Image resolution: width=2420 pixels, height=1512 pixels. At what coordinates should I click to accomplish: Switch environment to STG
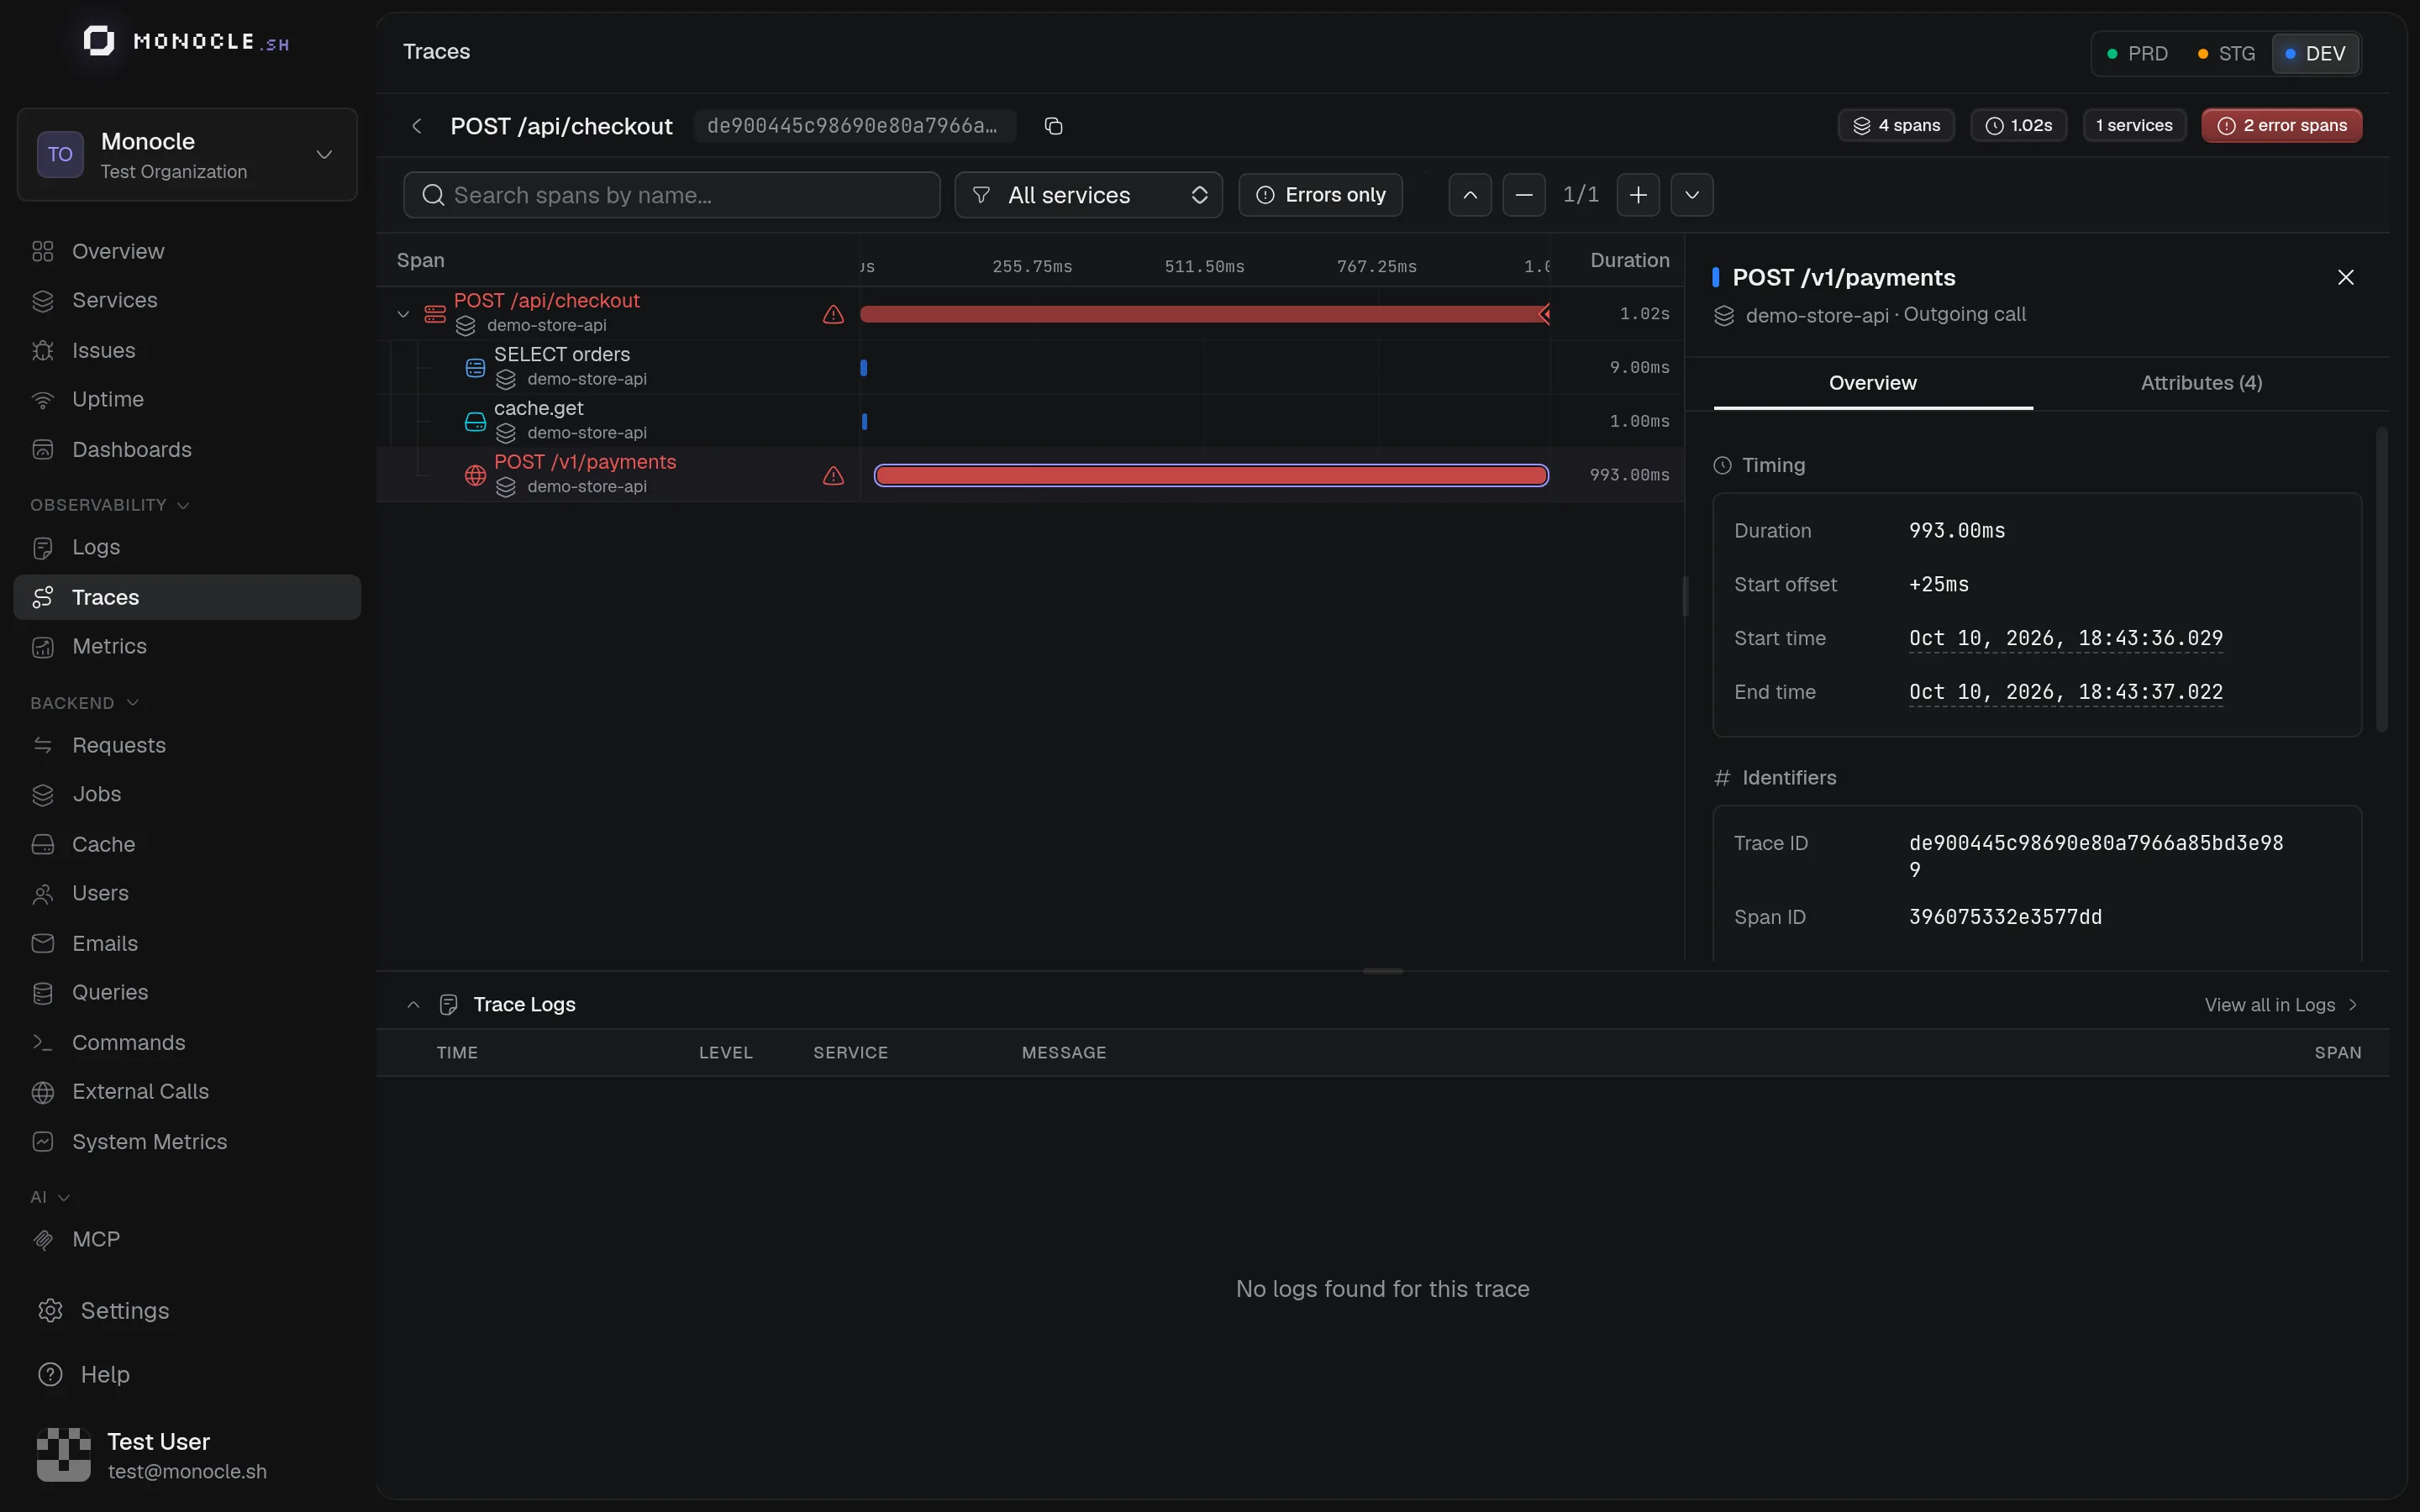2226,54
